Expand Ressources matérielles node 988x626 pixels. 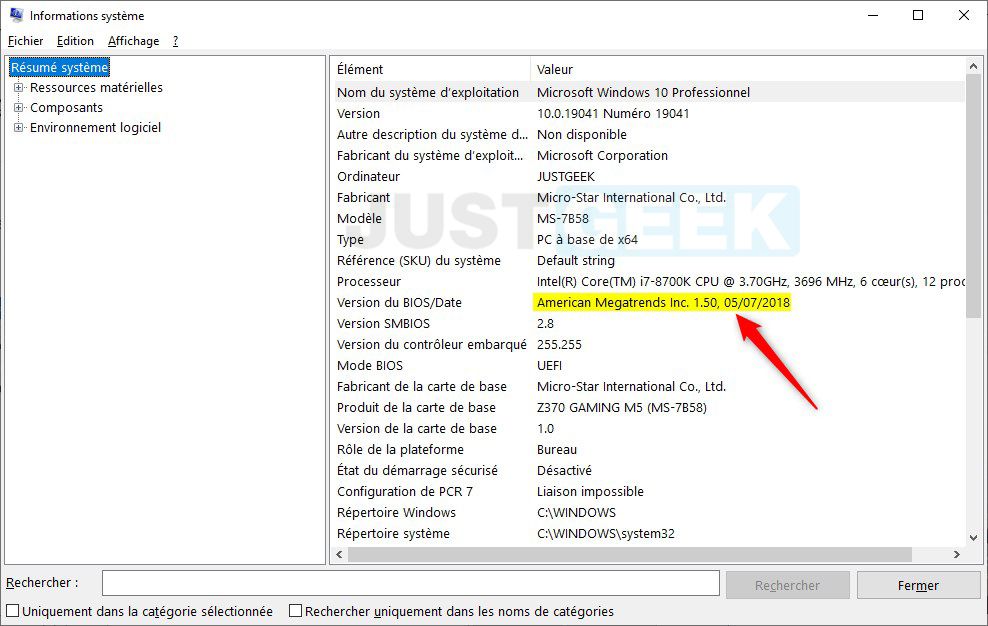click(18, 88)
